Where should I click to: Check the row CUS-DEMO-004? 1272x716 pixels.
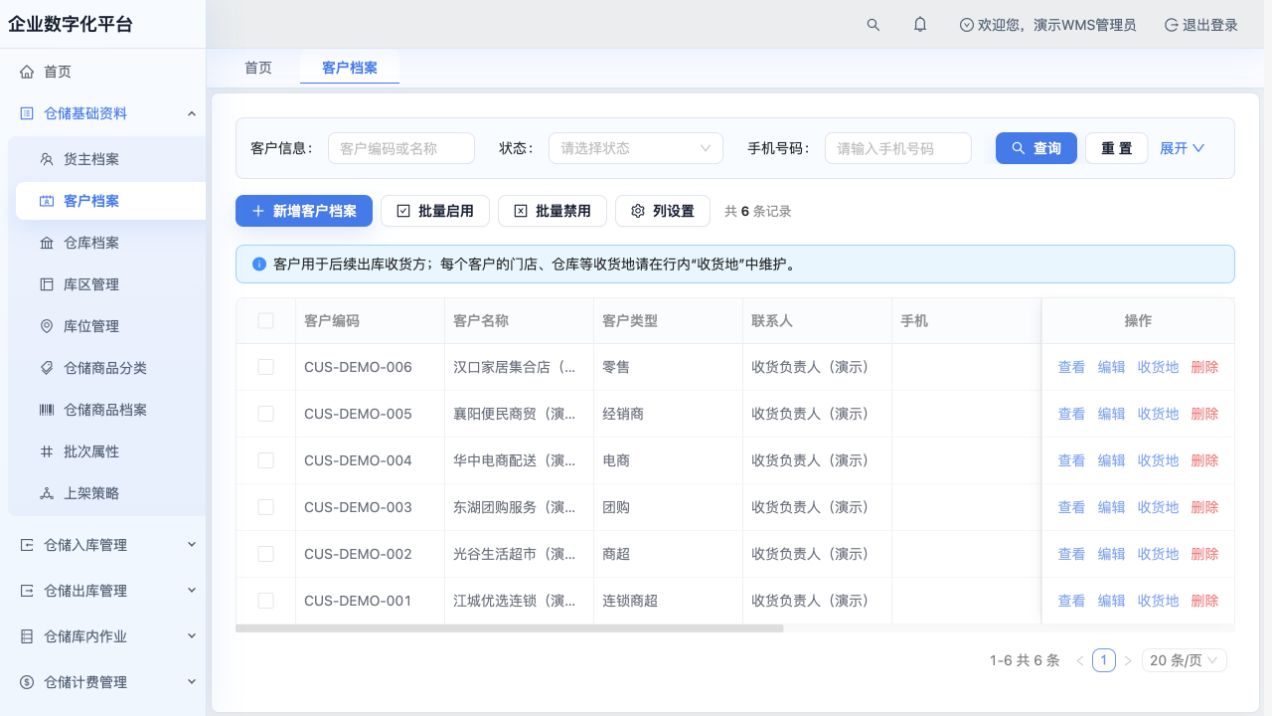point(265,461)
